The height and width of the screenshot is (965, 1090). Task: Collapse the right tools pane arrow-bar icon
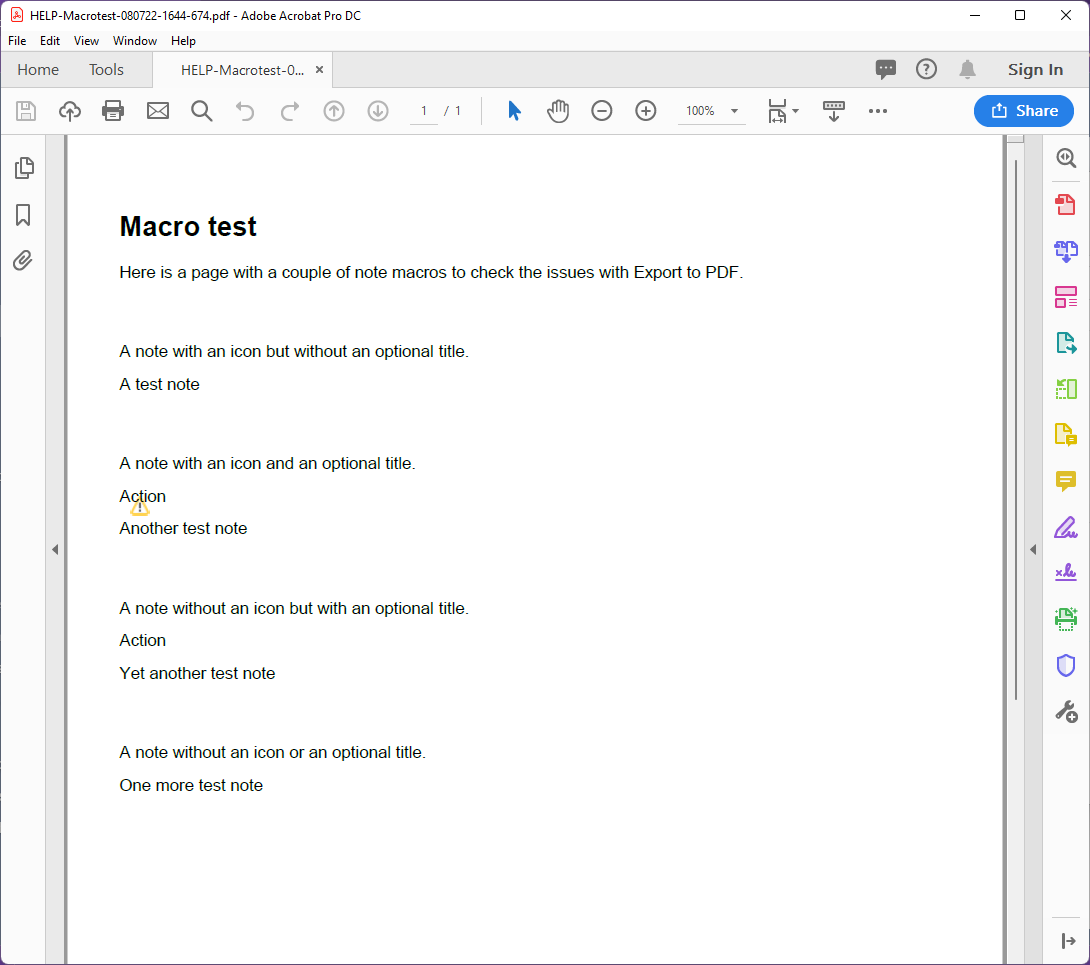(1068, 941)
